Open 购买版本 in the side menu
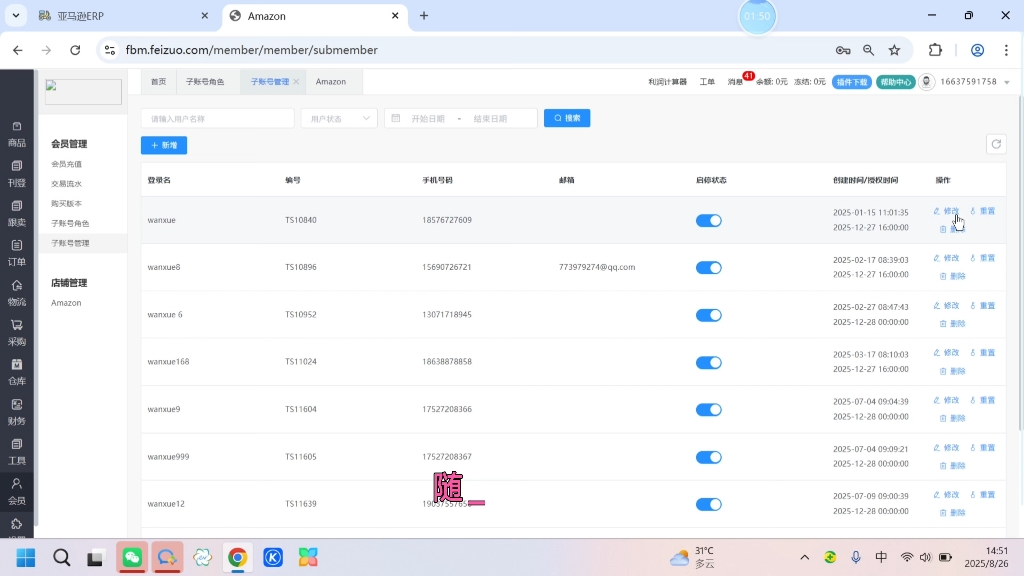Screen dimensions: 1024x576 pyautogui.click(x=67, y=204)
